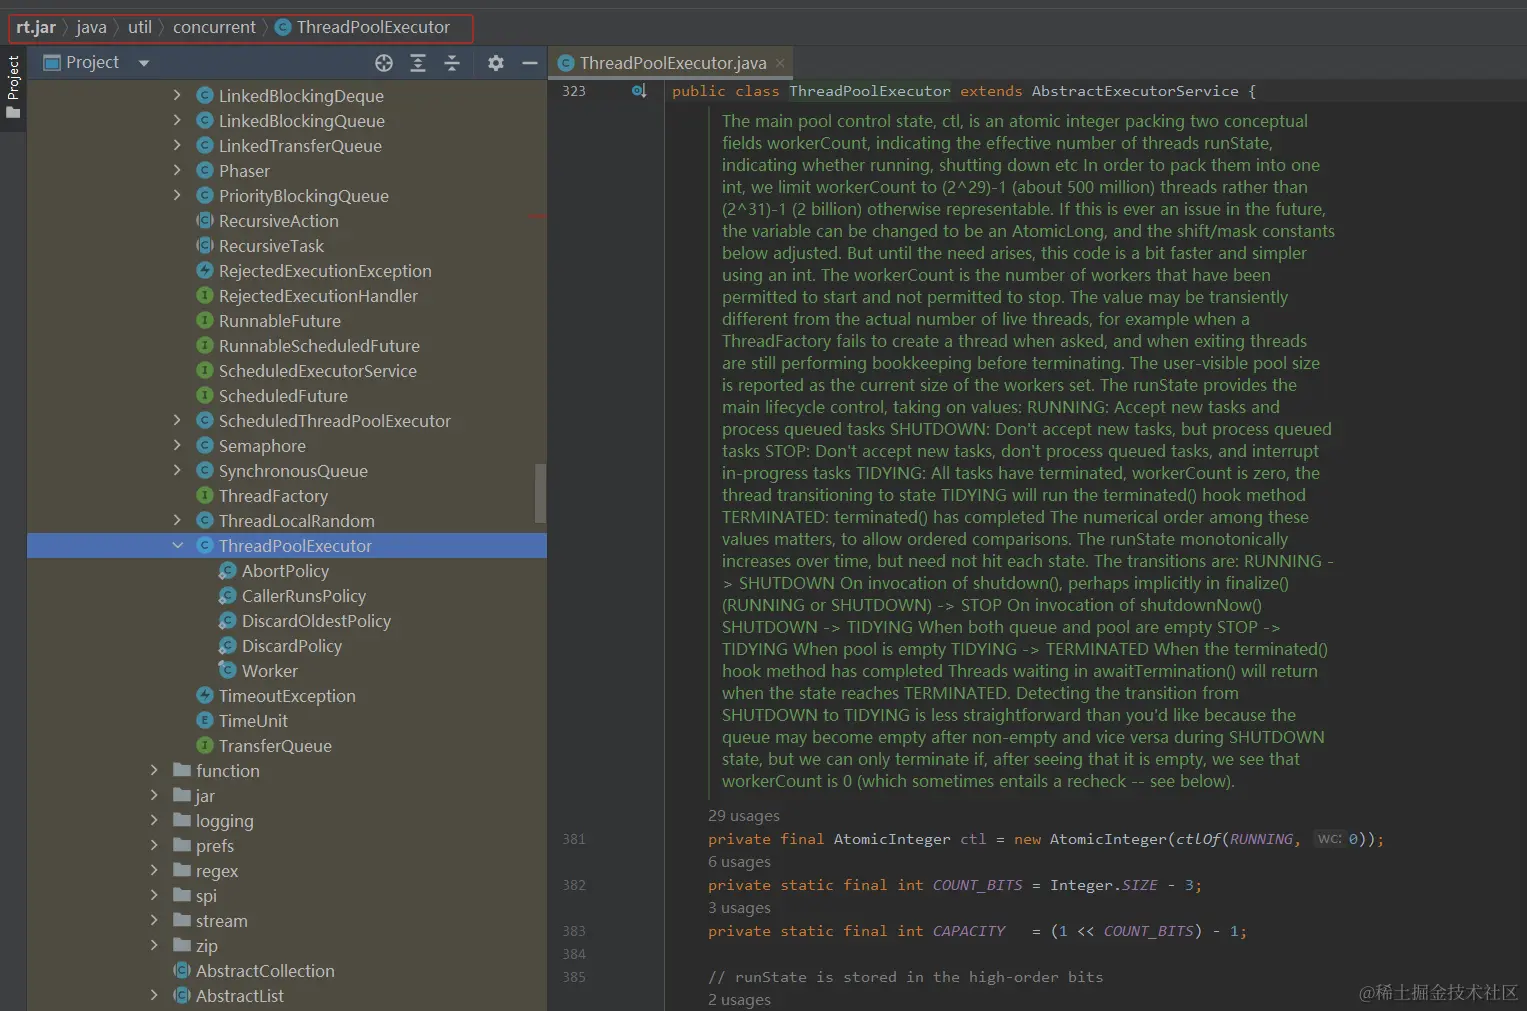Expand the LinkedTransferQueue node
1527x1011 pixels.
177,145
